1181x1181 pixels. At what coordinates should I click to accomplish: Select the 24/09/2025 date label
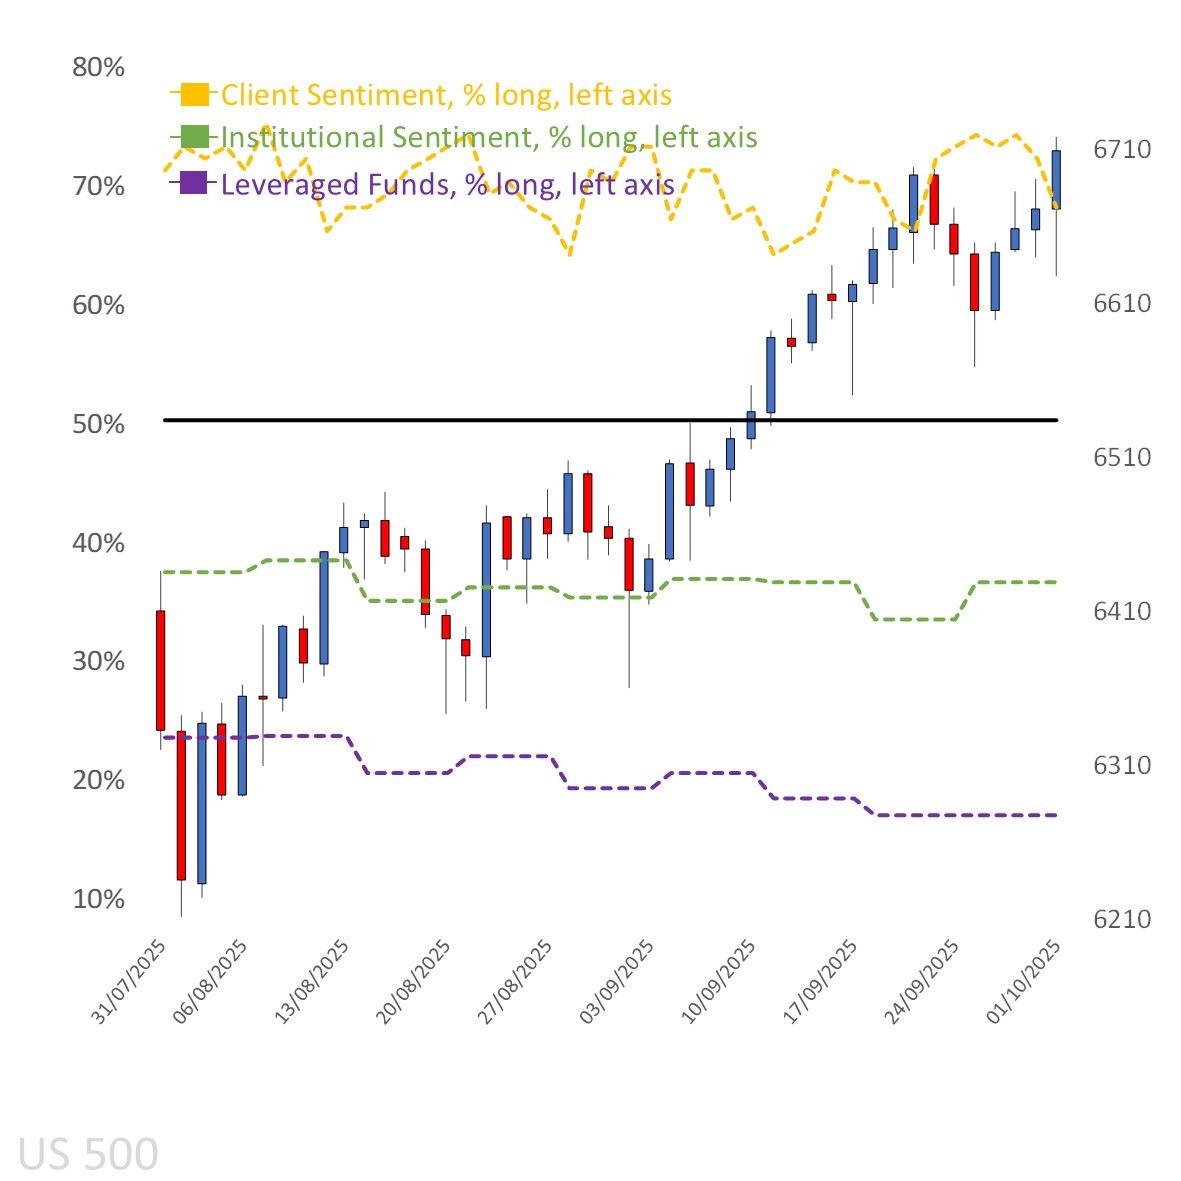point(921,982)
